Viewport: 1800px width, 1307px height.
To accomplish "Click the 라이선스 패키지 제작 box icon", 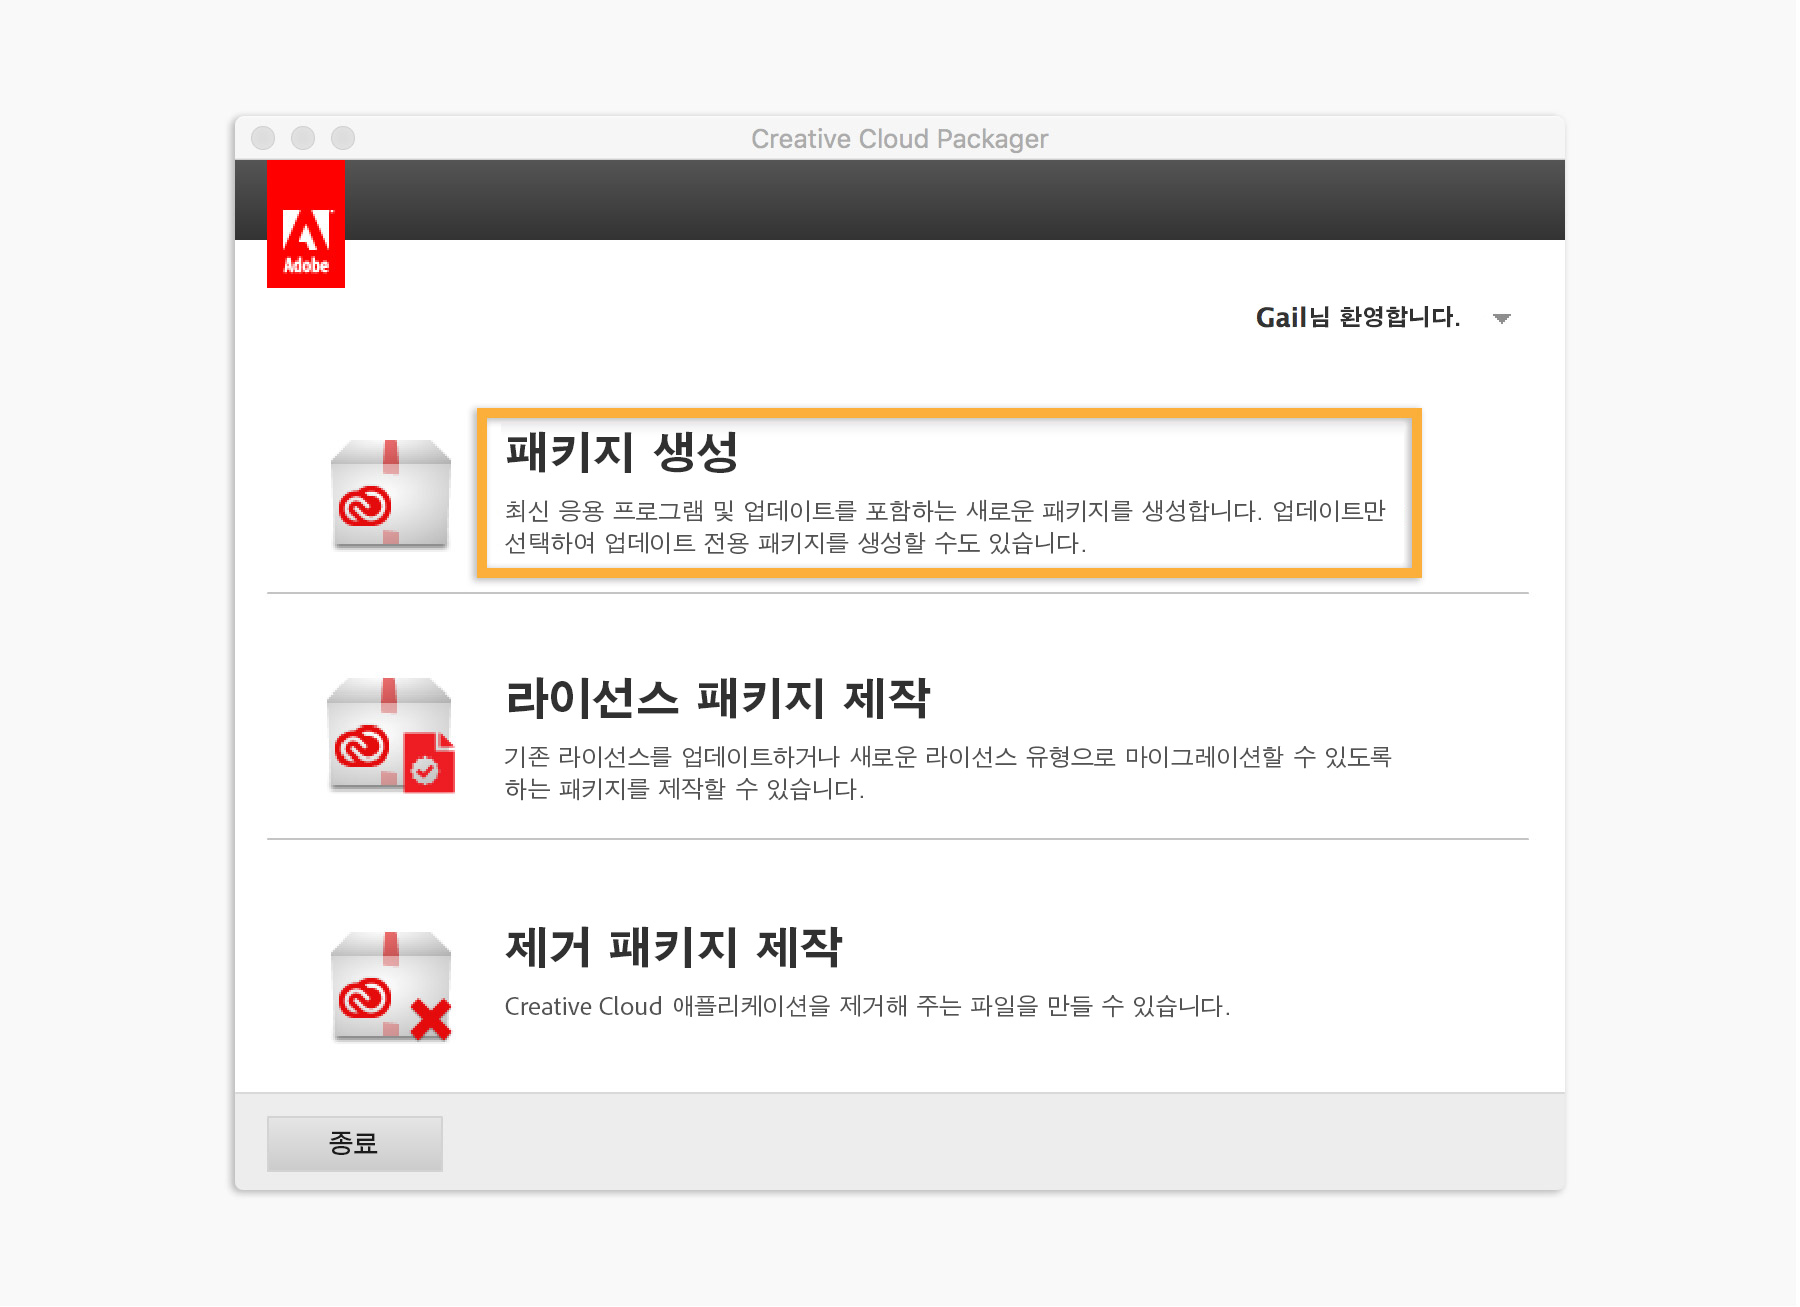I will pyautogui.click(x=391, y=736).
